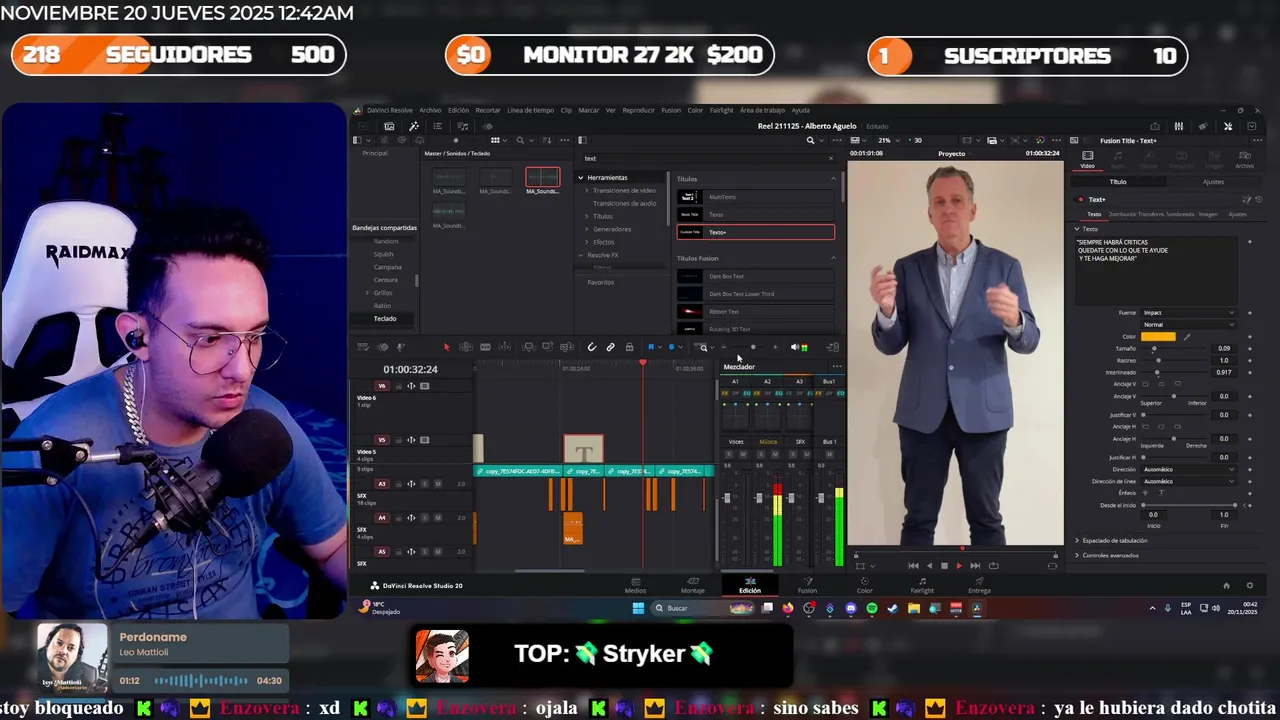The image size is (1280, 720).
Task: Toggle the Mixer panel icon at top right
Action: tap(1179, 126)
